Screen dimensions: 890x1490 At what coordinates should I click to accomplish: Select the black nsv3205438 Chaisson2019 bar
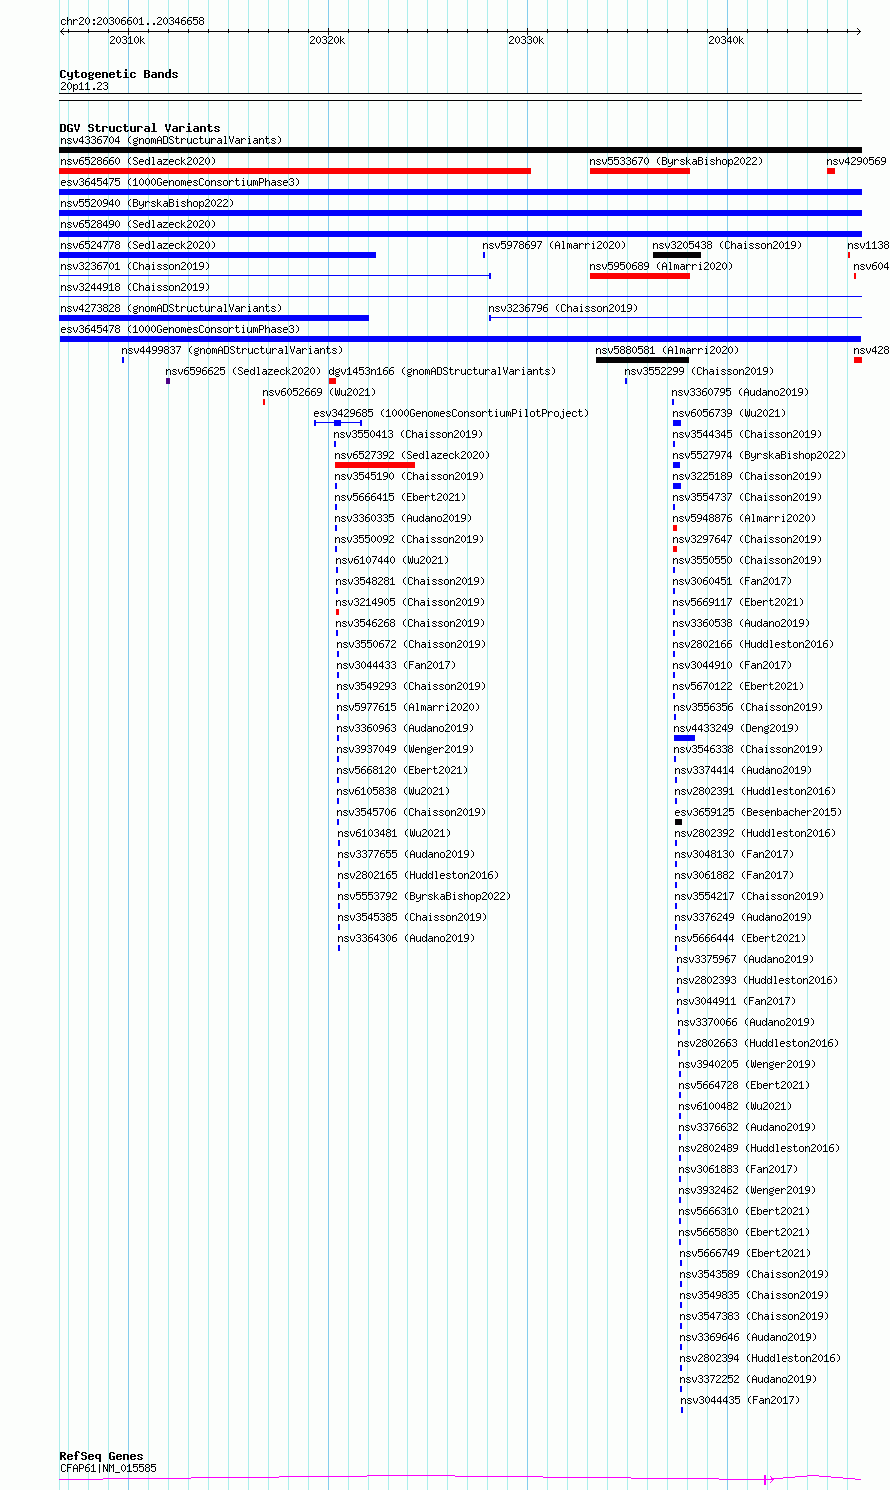(677, 255)
